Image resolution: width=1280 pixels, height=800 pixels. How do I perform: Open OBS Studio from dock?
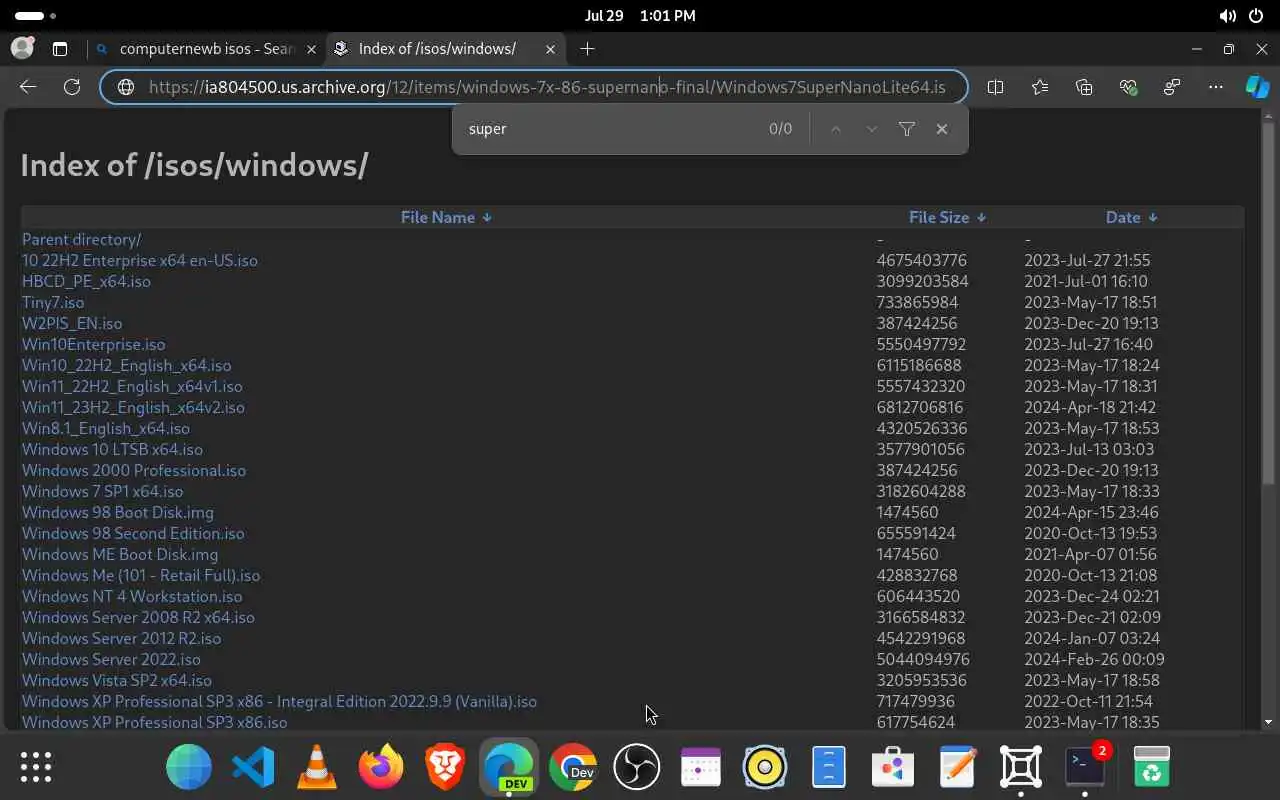pos(637,767)
